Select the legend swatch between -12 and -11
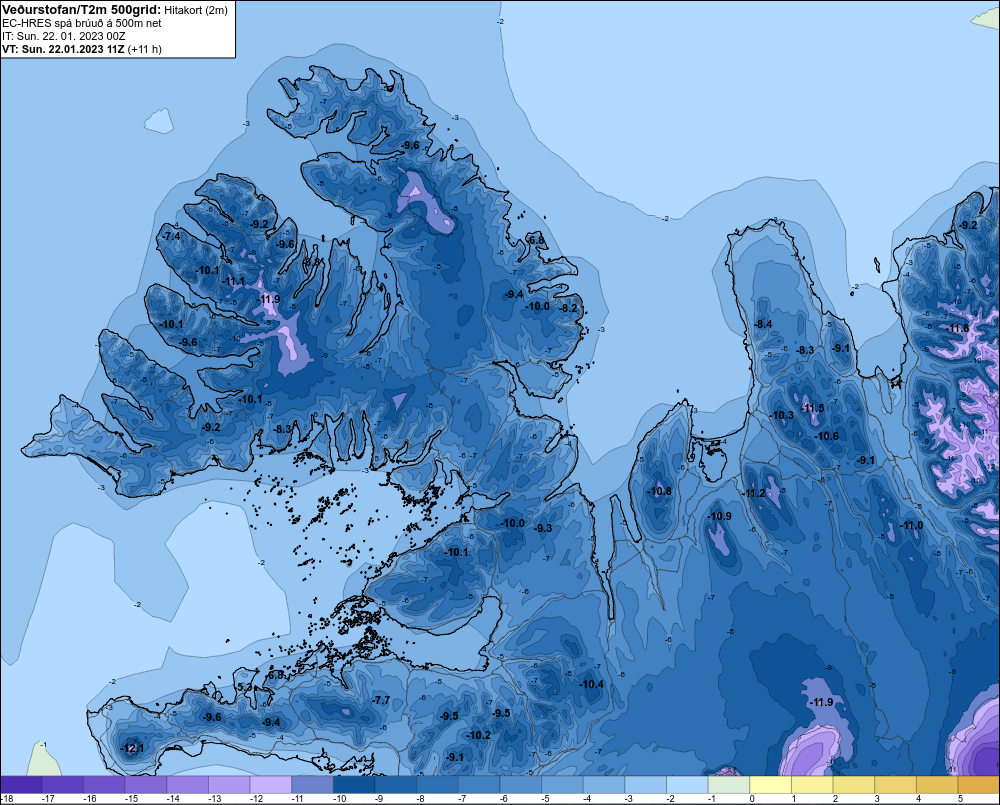This screenshot has width=1000, height=805. [x=270, y=785]
